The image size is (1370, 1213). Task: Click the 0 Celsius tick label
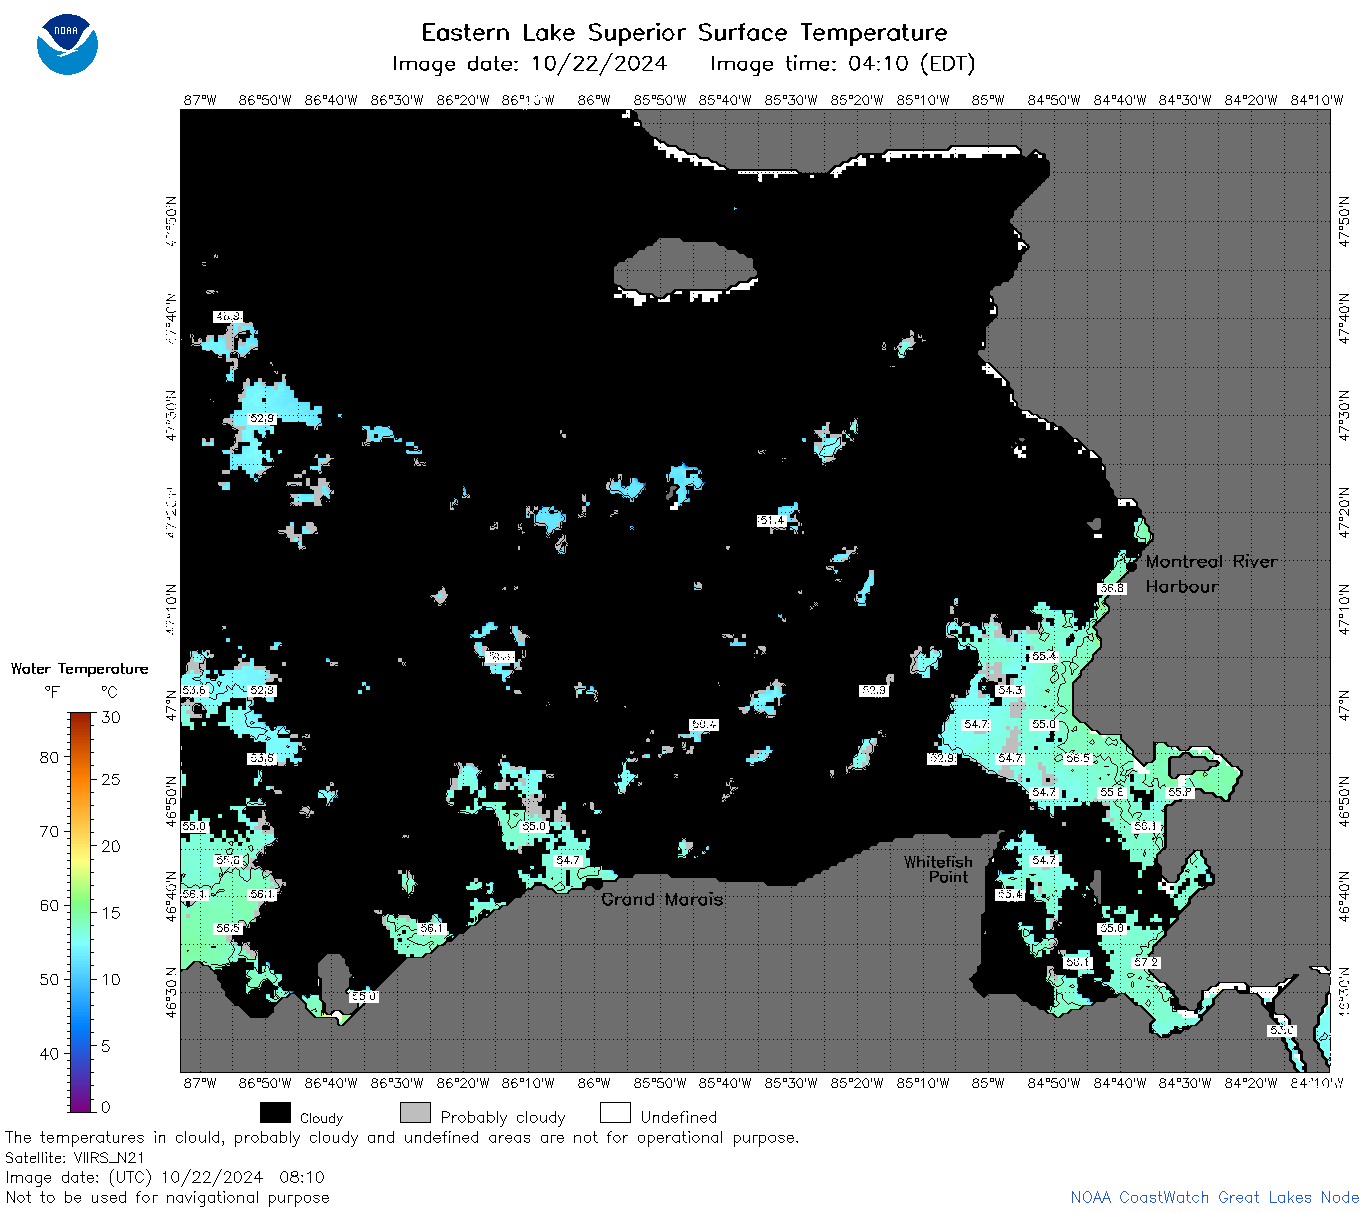106,1107
